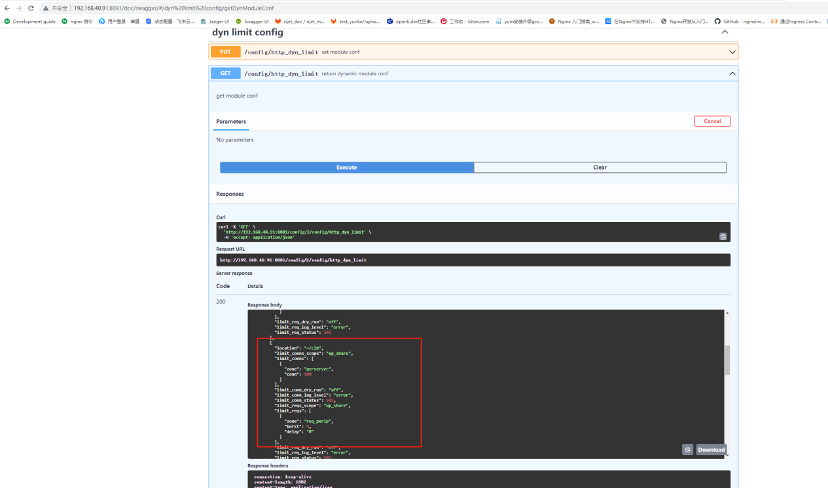Open the Jaeger UI bookmark
Image resolution: width=828 pixels, height=488 pixels.
click(215, 21)
